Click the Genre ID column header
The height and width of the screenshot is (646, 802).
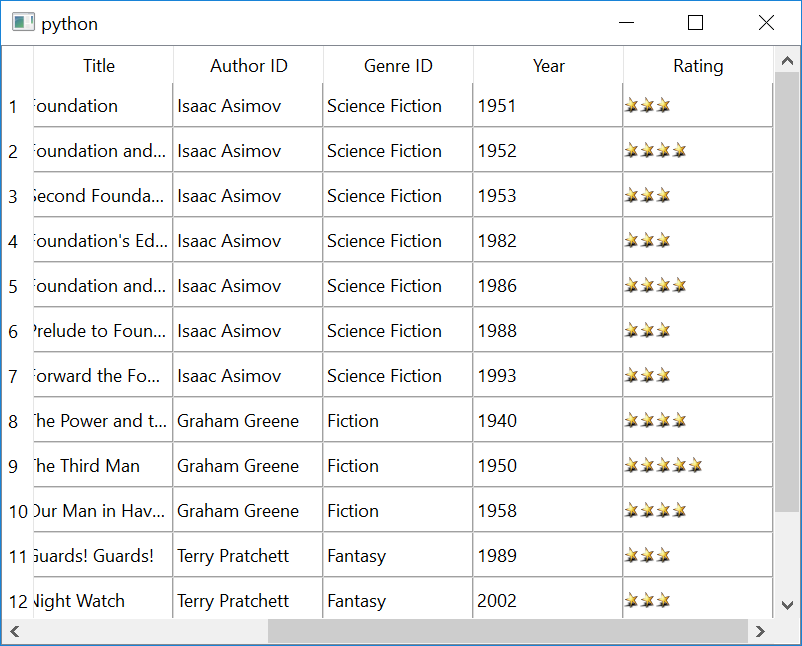(x=398, y=66)
